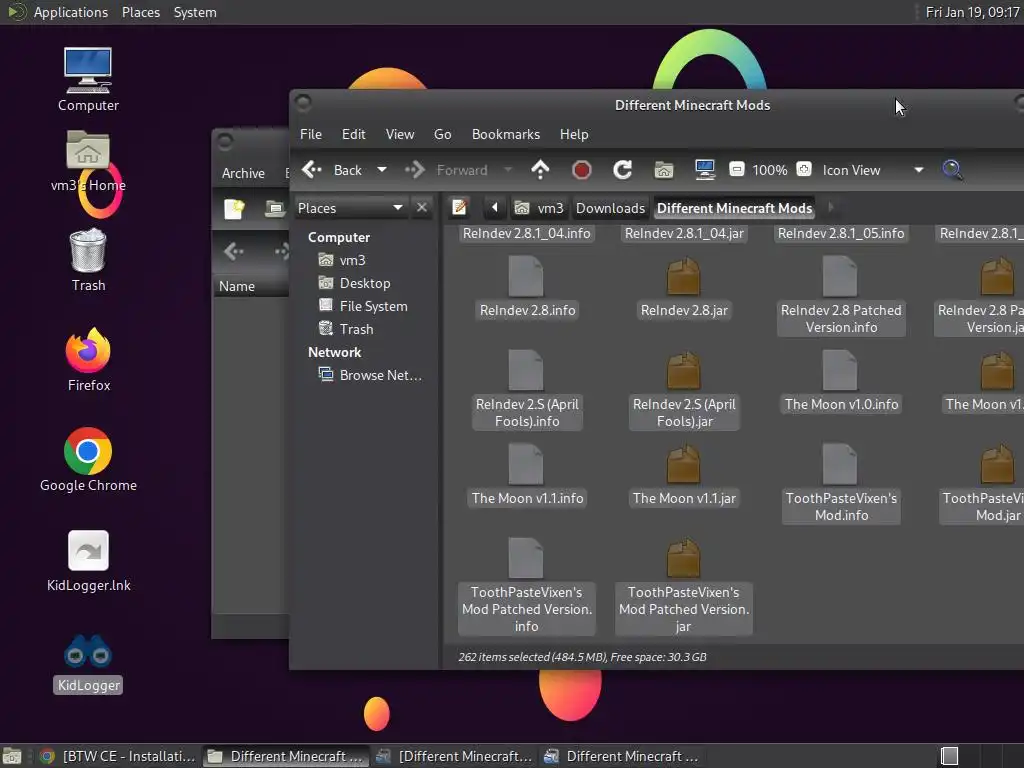This screenshot has width=1024, height=768.
Task: Open the Go menu
Action: point(442,135)
